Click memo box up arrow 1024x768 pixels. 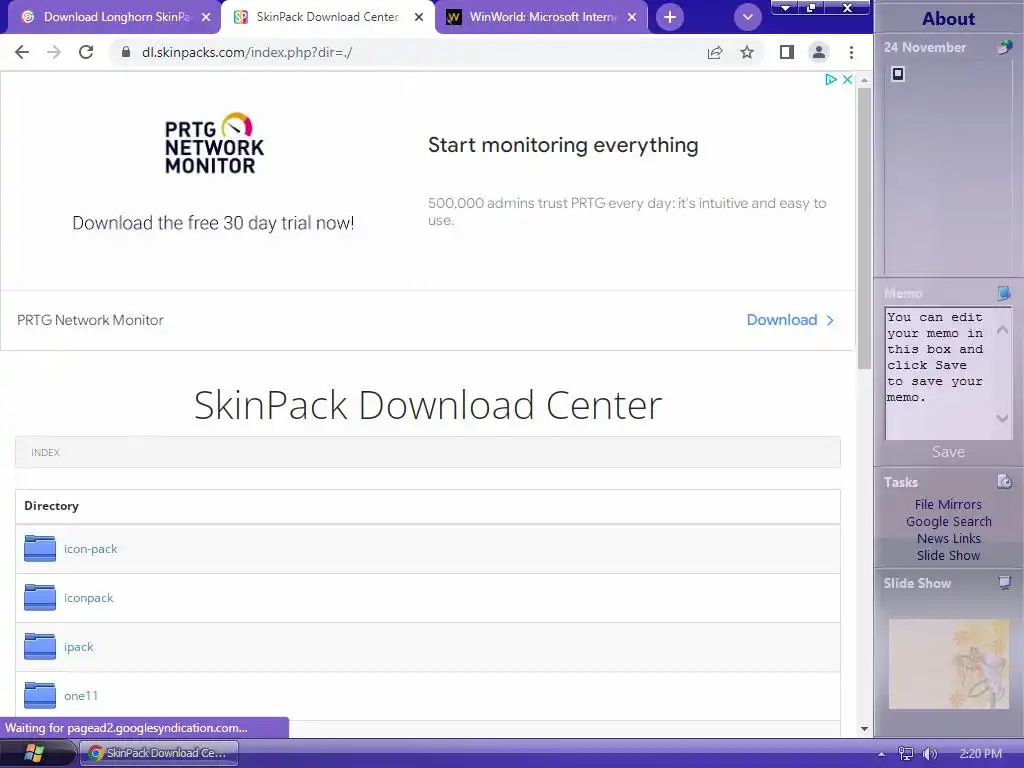(x=1002, y=330)
